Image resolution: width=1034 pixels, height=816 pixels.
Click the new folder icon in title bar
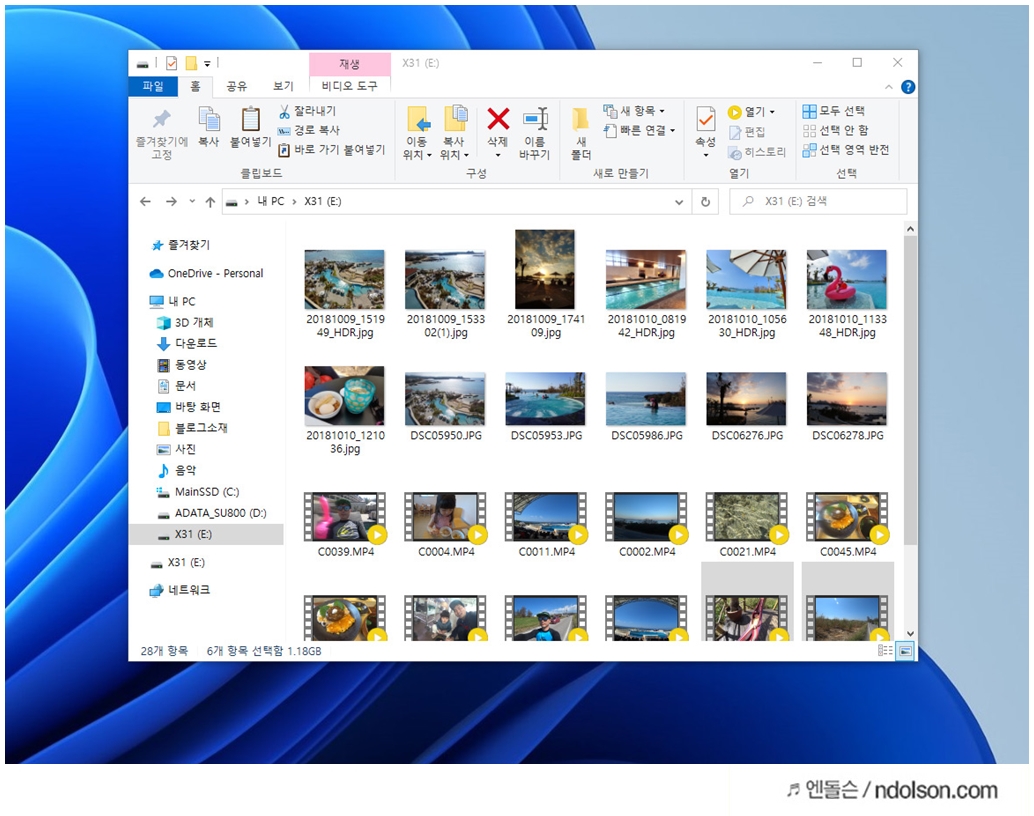191,63
